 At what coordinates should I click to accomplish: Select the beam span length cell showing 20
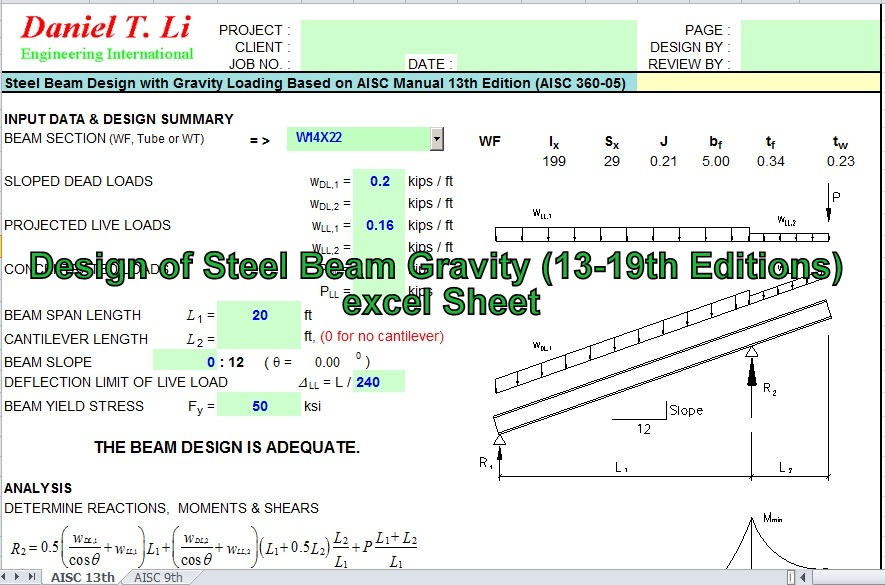pos(258,315)
